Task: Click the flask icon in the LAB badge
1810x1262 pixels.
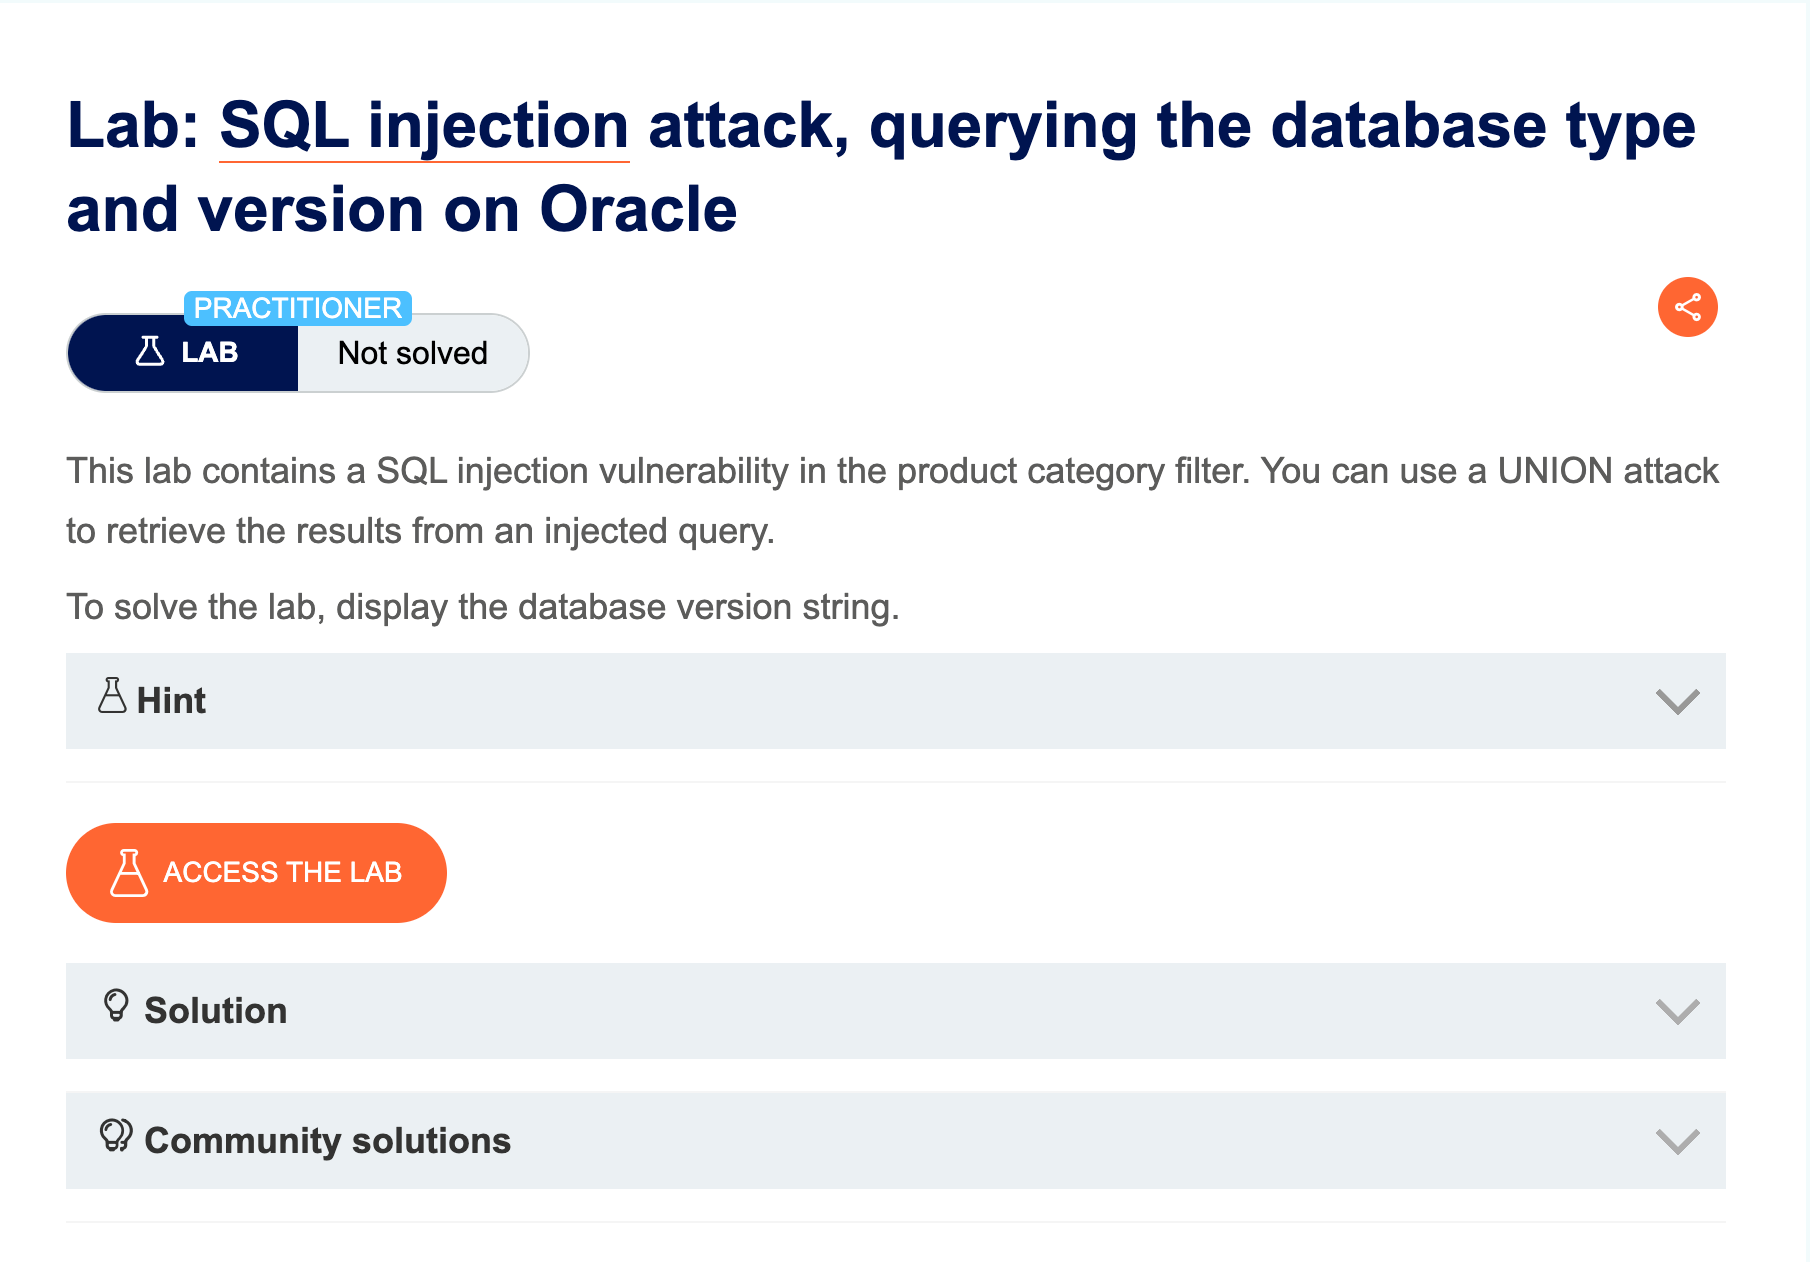Action: (x=150, y=352)
